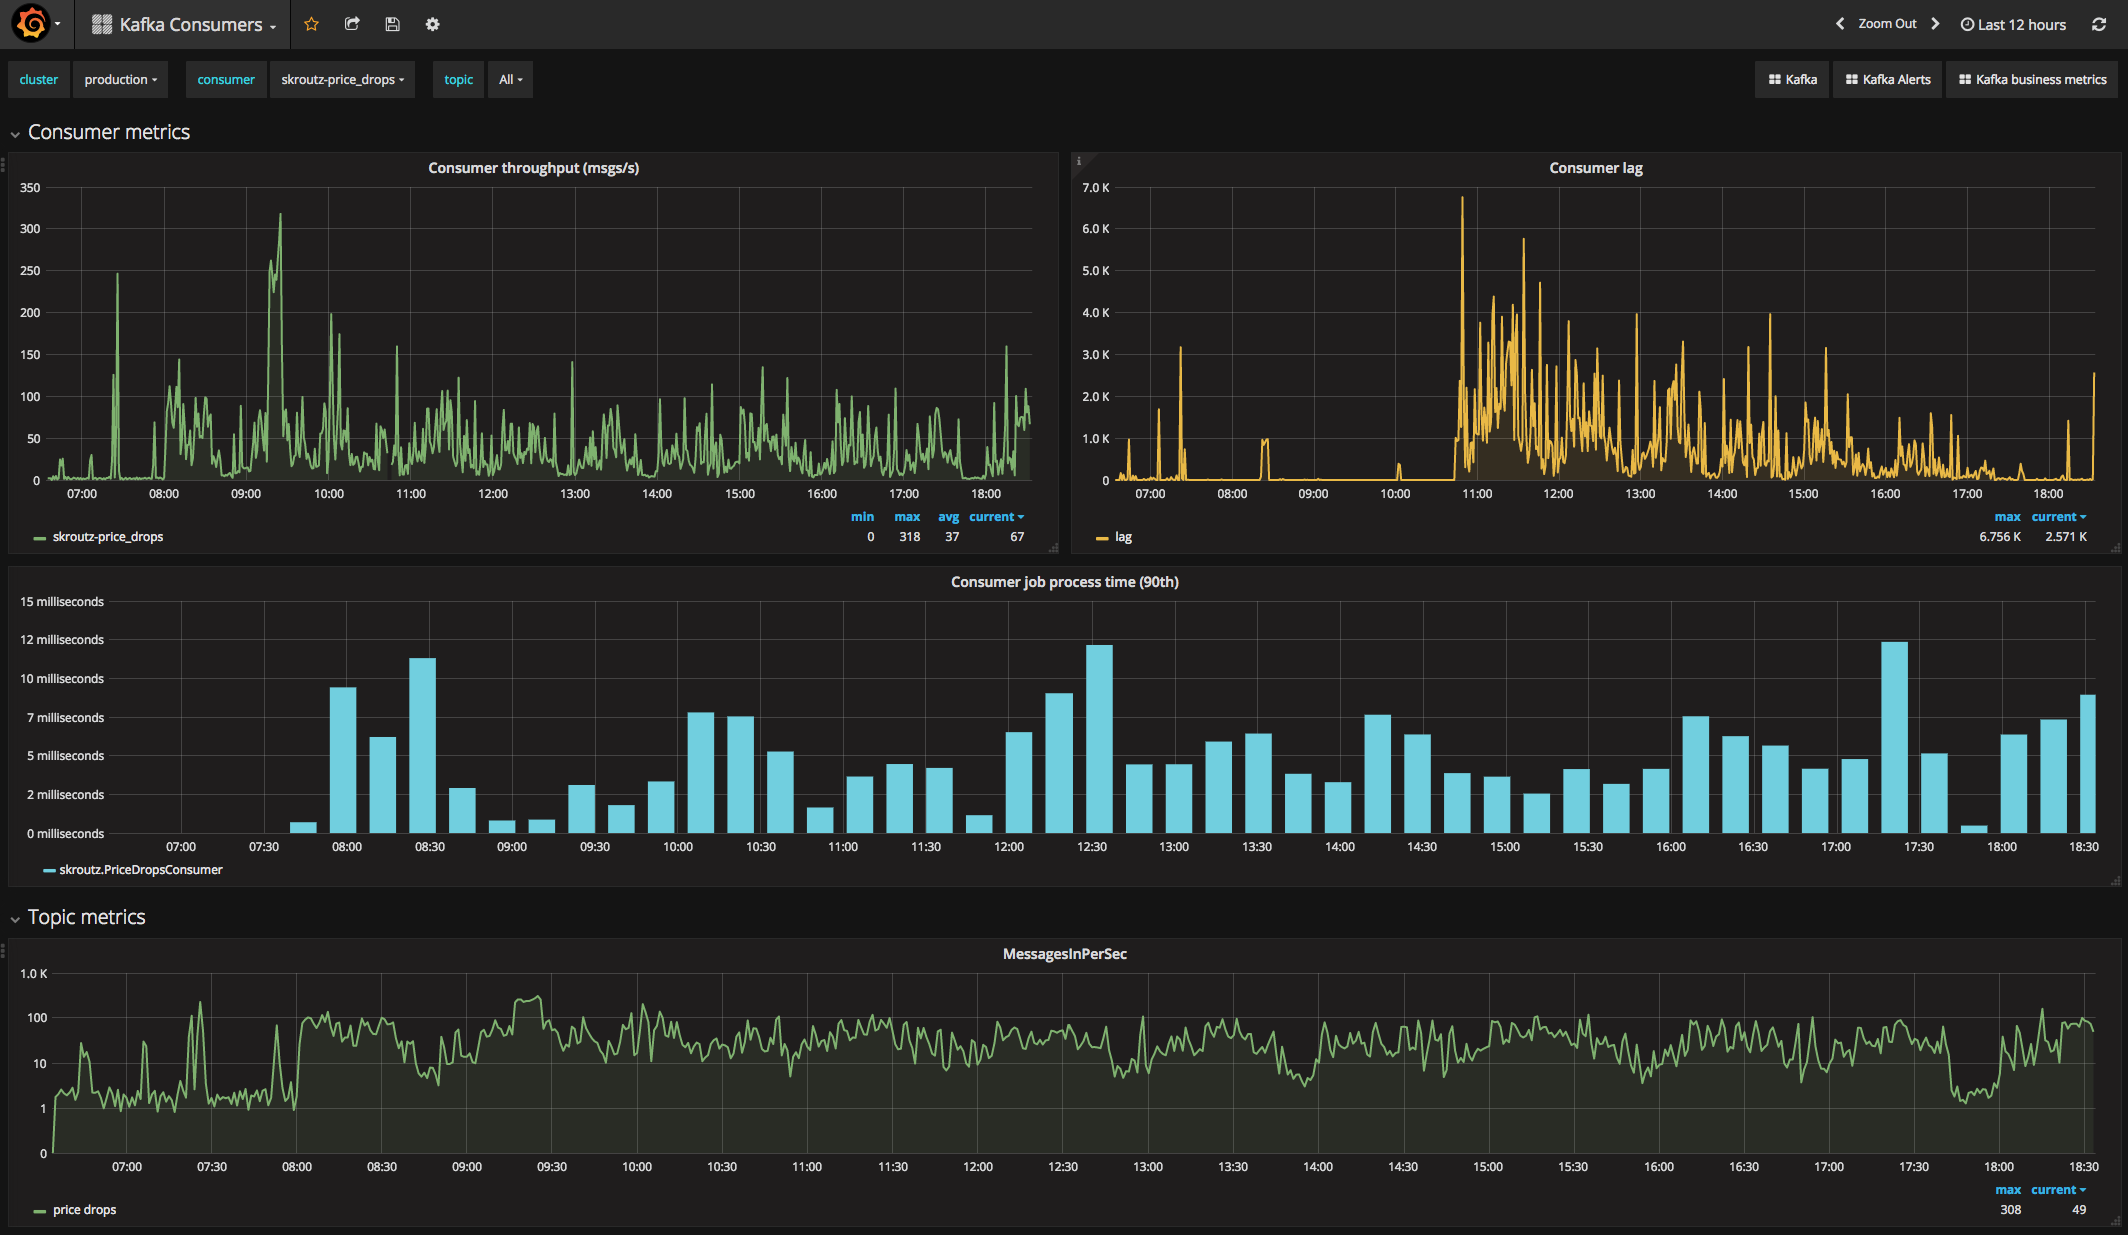Click the 318 max throughput value
Image resolution: width=2128 pixels, height=1235 pixels.
tap(909, 537)
